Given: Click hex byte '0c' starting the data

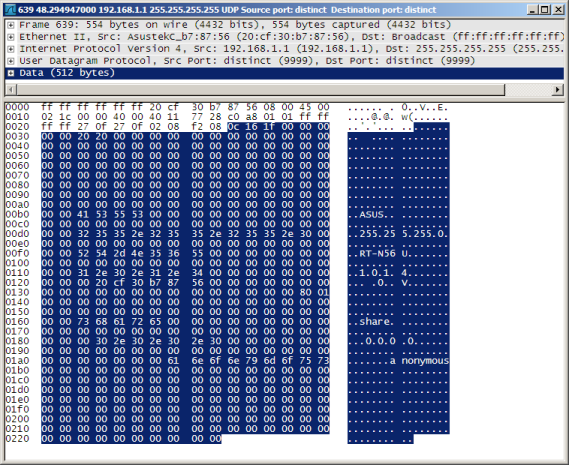Looking at the screenshot, I should (233, 127).
